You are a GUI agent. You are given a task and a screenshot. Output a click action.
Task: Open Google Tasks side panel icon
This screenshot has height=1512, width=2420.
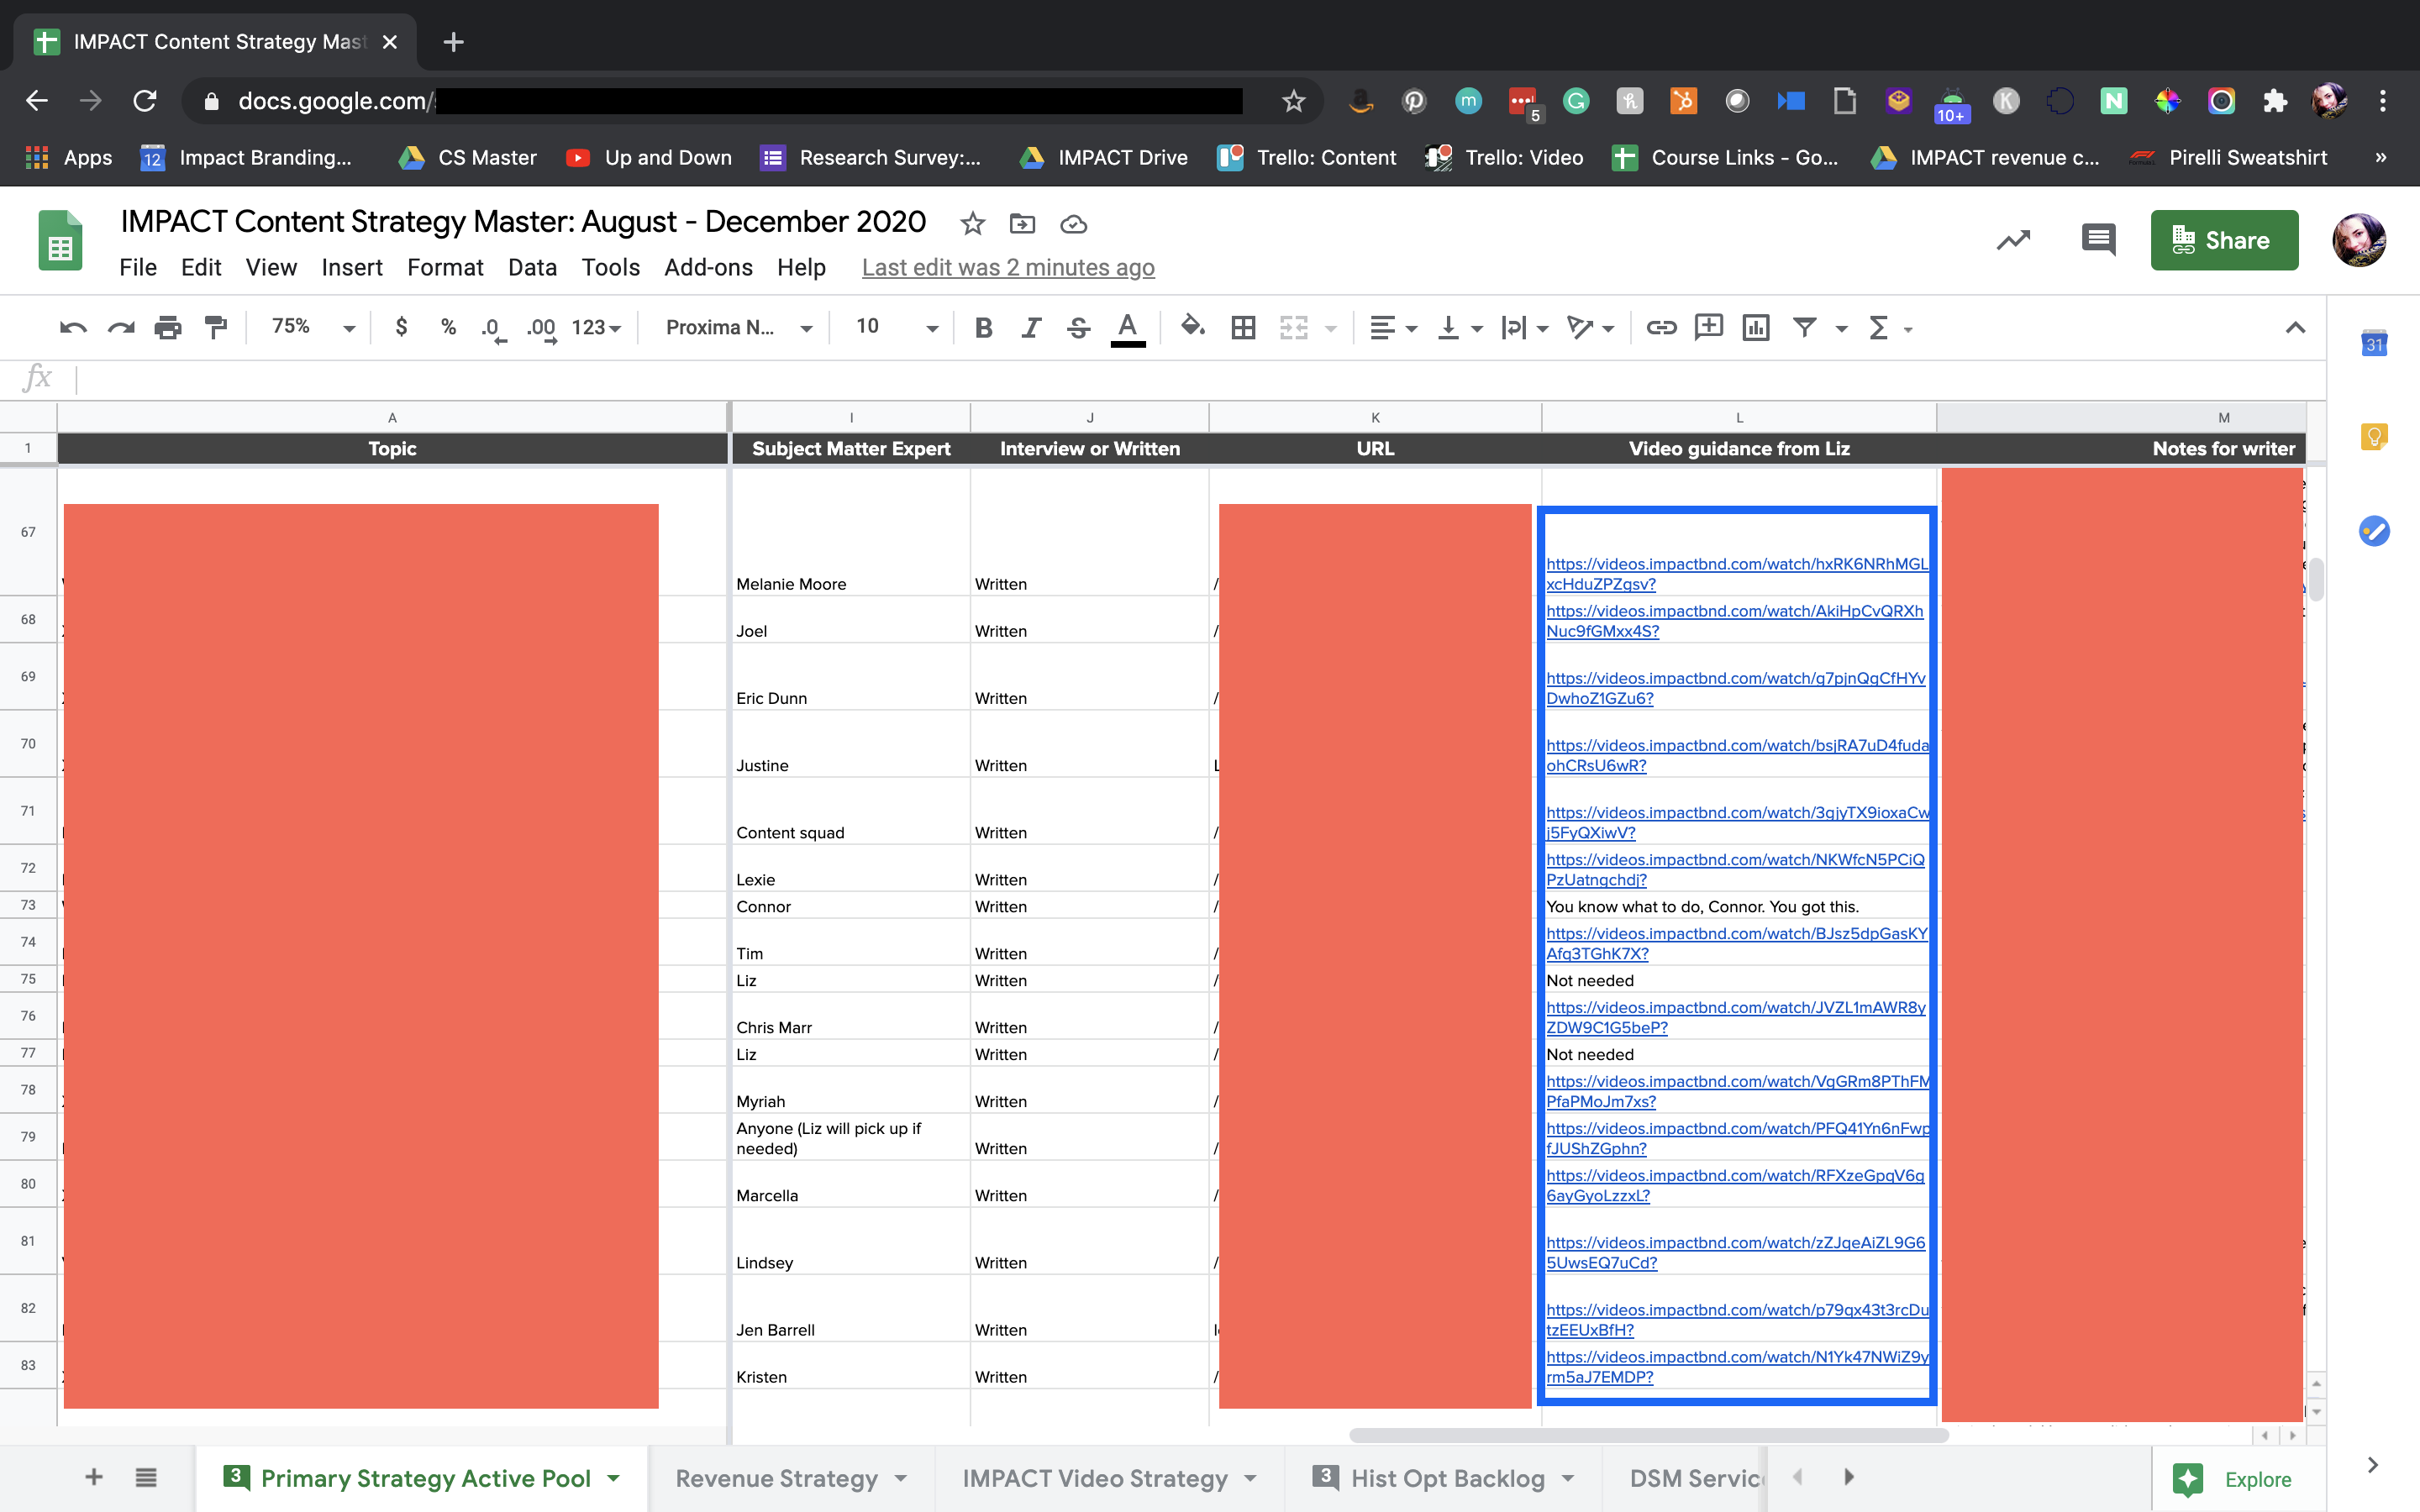2374,531
